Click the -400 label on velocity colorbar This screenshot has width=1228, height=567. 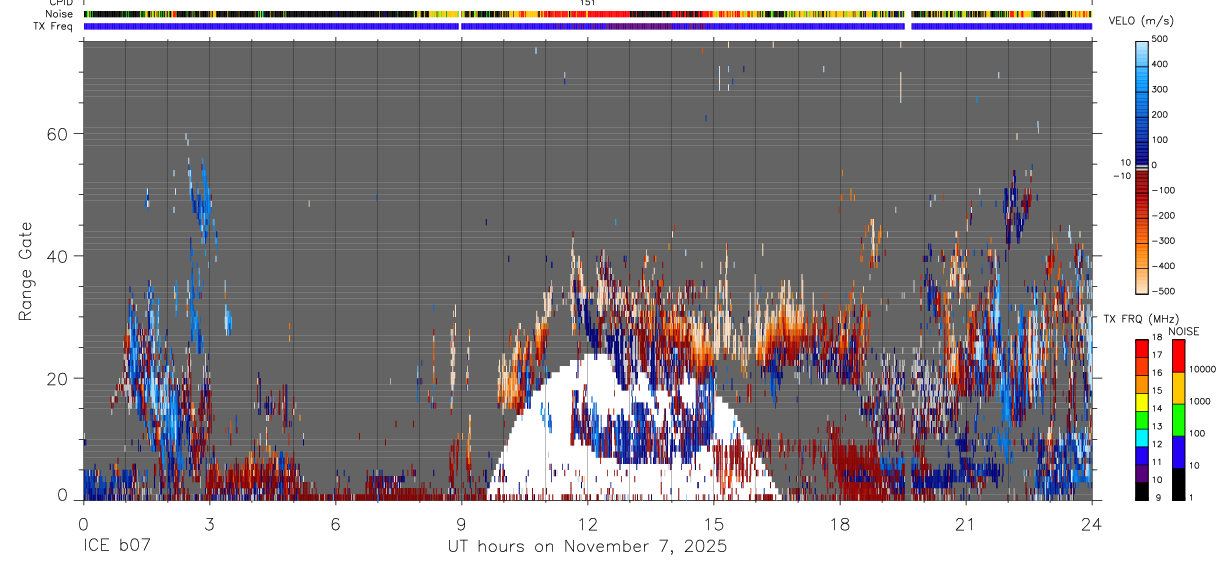coord(1163,266)
